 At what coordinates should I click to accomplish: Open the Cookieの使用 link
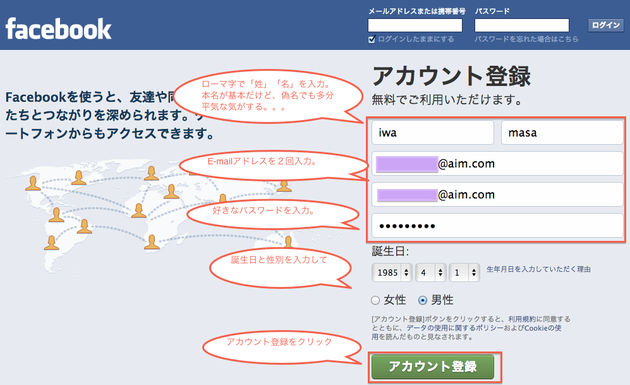coord(543,328)
